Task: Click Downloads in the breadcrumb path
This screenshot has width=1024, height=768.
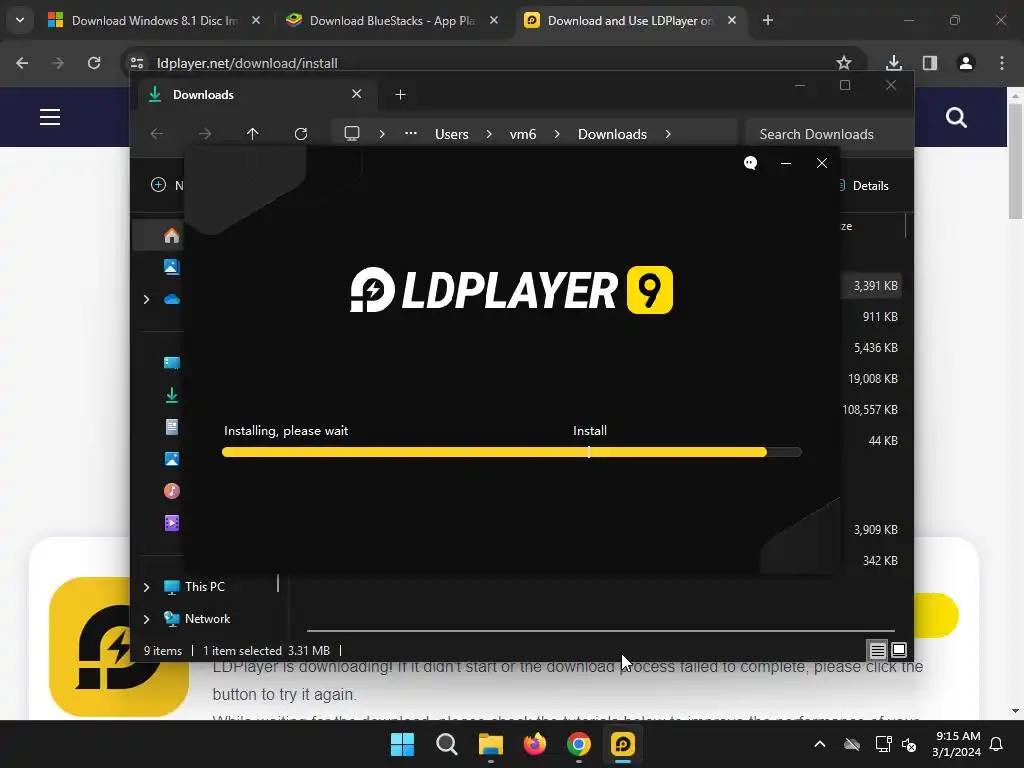Action: 612,134
